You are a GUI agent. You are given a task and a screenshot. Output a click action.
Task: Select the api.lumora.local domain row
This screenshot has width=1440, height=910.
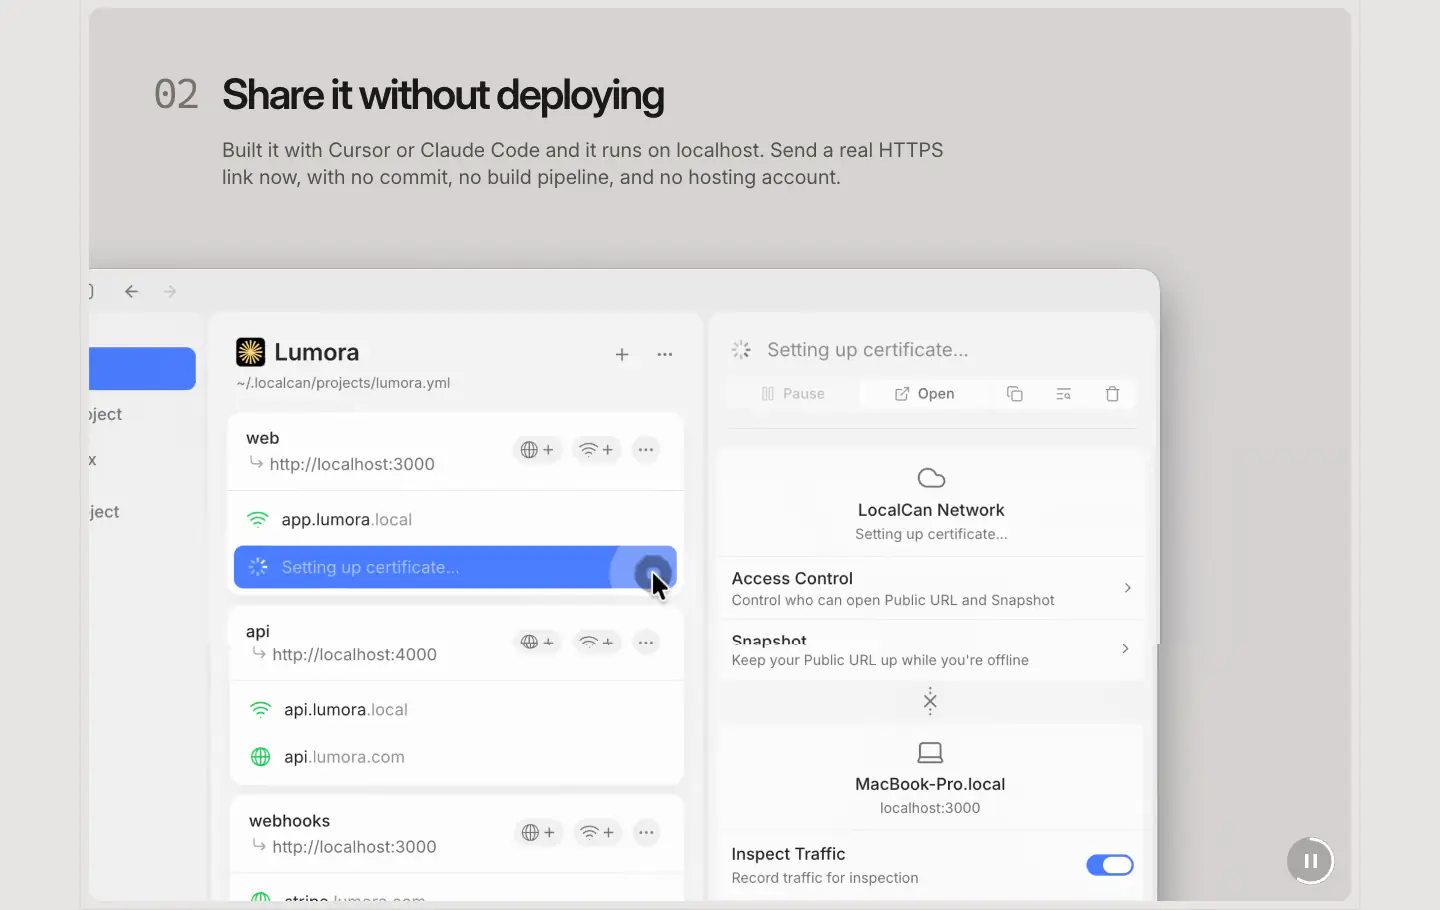click(457, 710)
